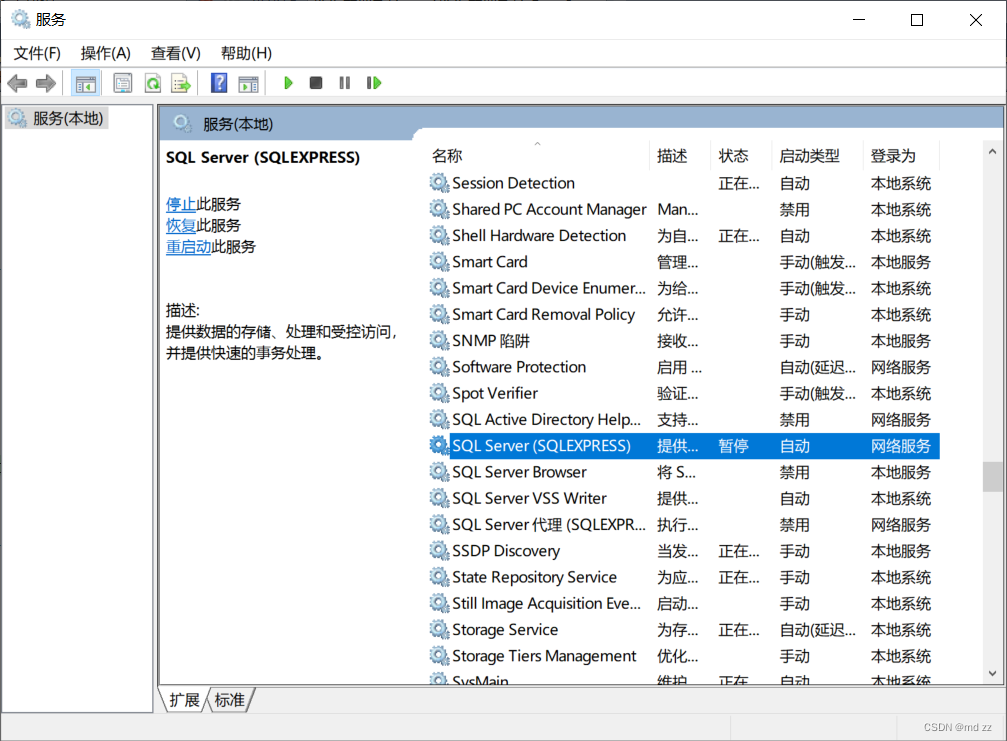Open the 操作(A) menu
Image resolution: width=1007 pixels, height=741 pixels.
click(105, 53)
